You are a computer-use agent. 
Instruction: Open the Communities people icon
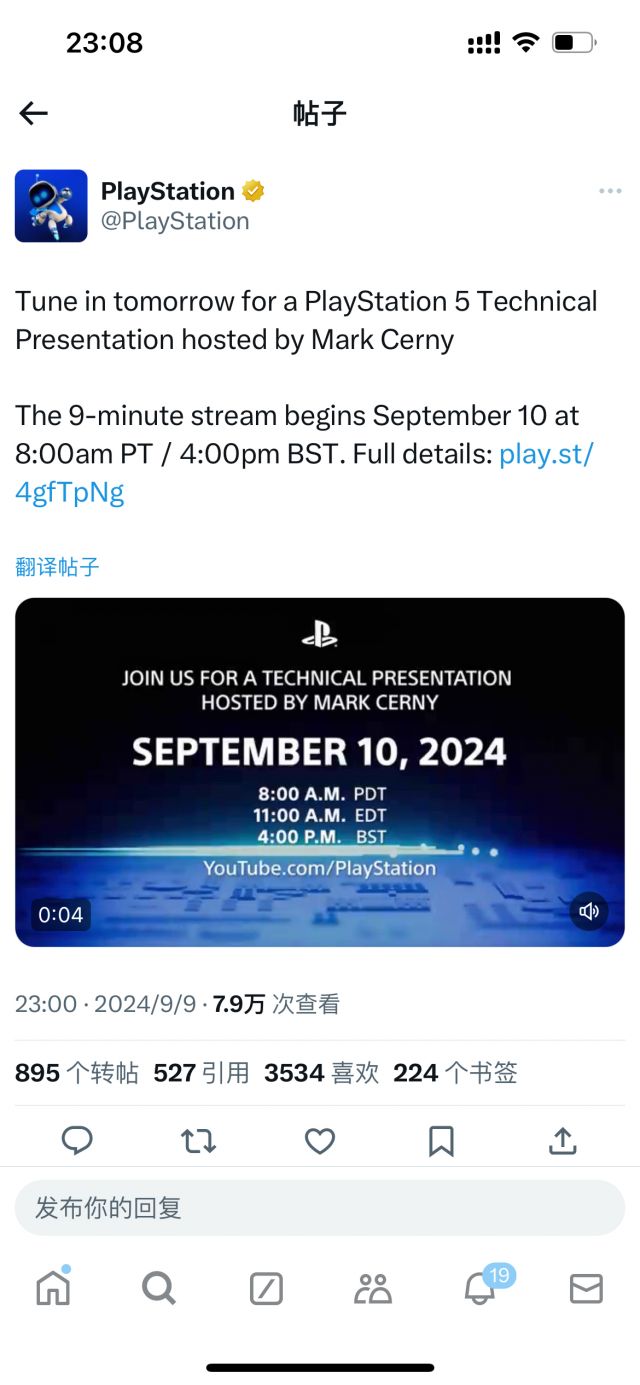coord(373,1289)
